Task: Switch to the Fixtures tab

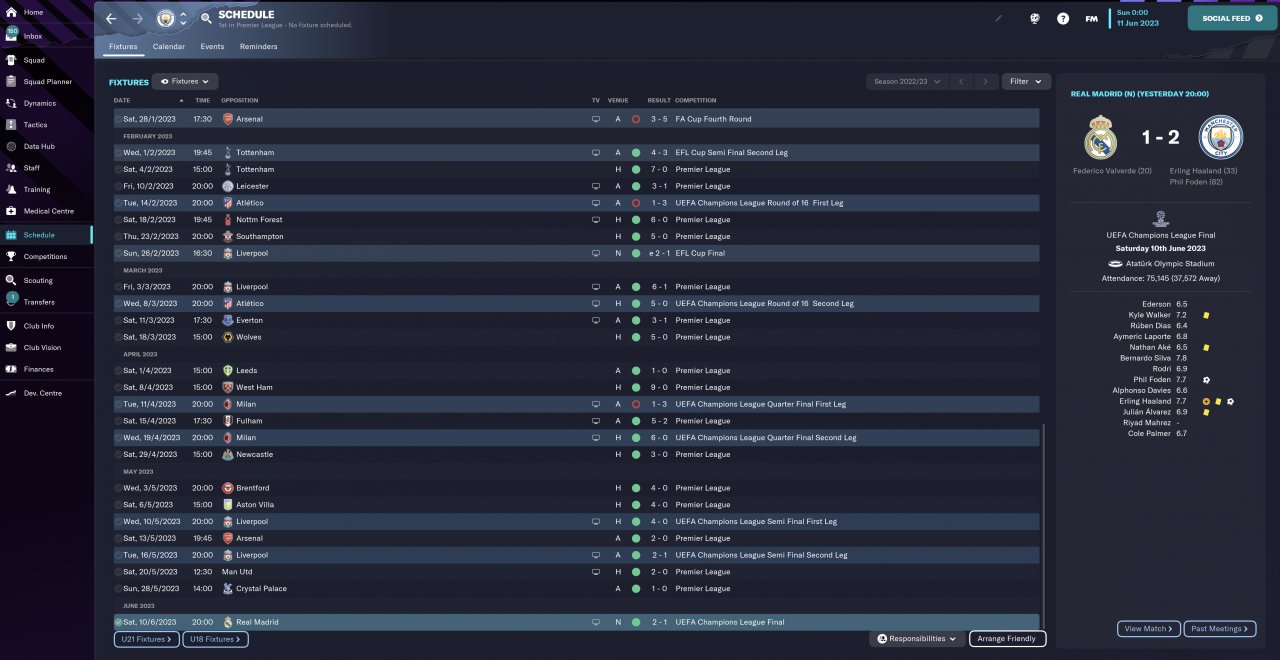Action: click(x=123, y=46)
